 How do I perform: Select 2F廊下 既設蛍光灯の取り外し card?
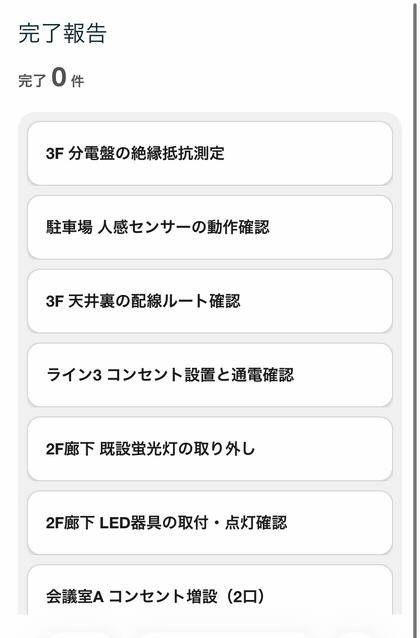pos(210,449)
